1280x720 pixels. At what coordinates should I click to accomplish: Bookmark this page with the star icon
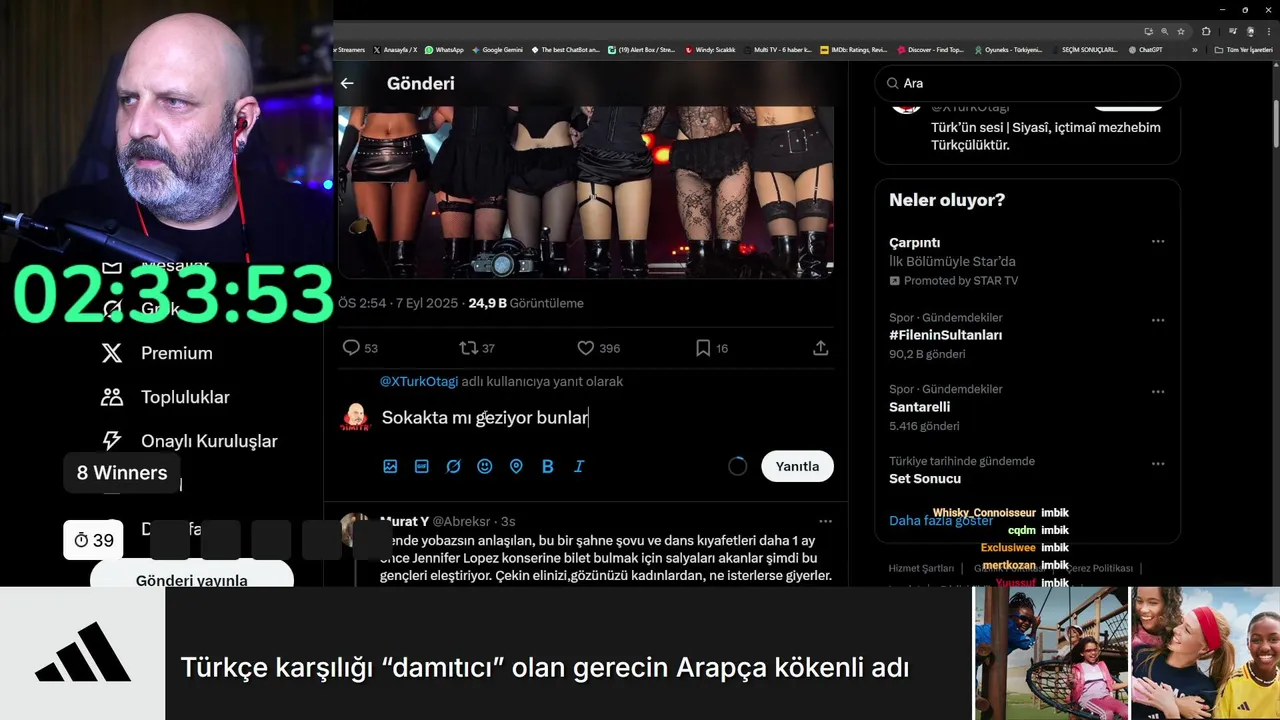click(1181, 31)
